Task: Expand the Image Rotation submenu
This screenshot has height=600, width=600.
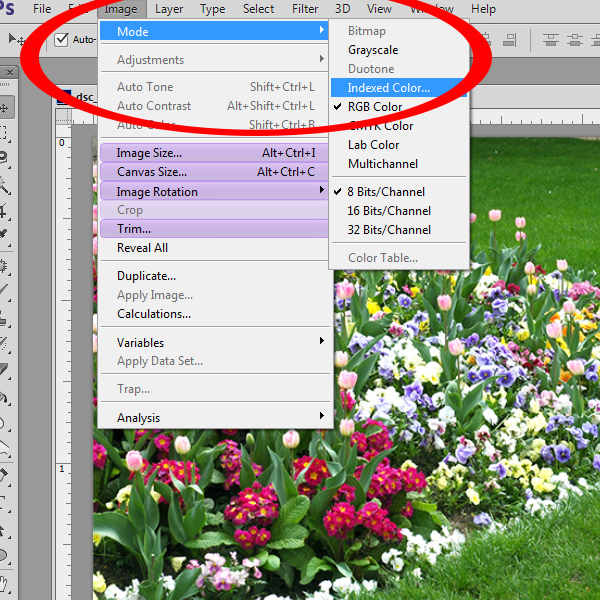Action: pos(214,191)
